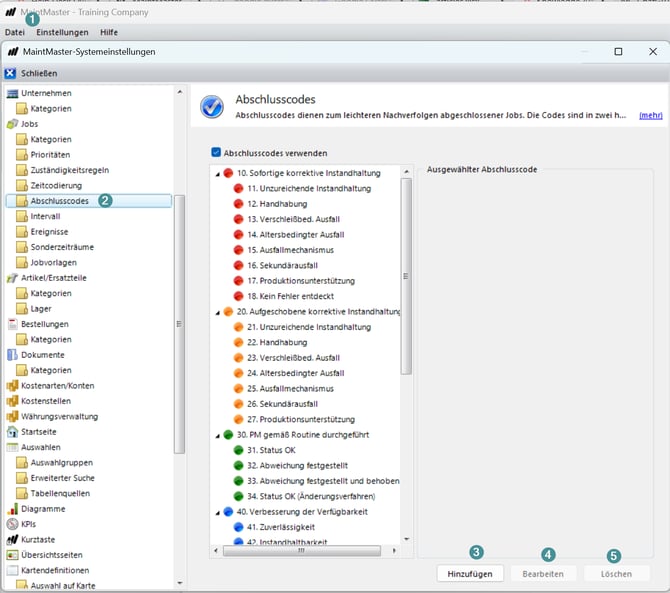Click orange dot of 22. Handhabung
Screen dimensions: 670x593
[238, 342]
